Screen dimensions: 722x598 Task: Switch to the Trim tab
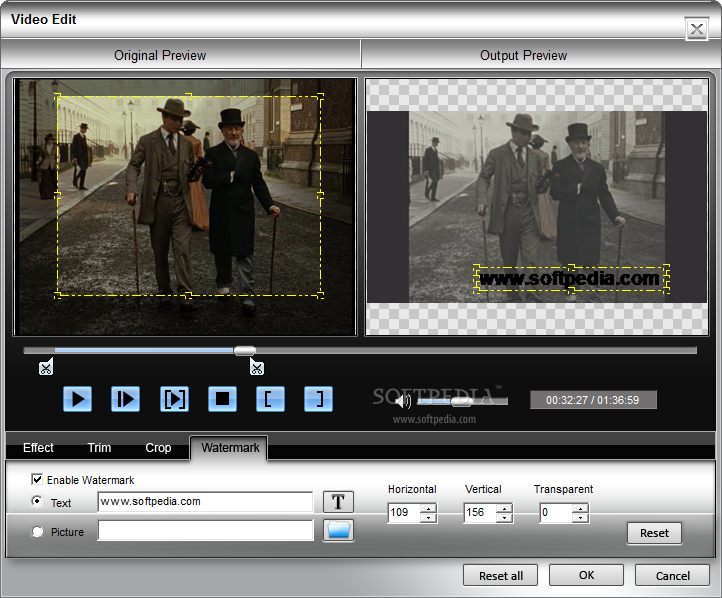point(99,447)
